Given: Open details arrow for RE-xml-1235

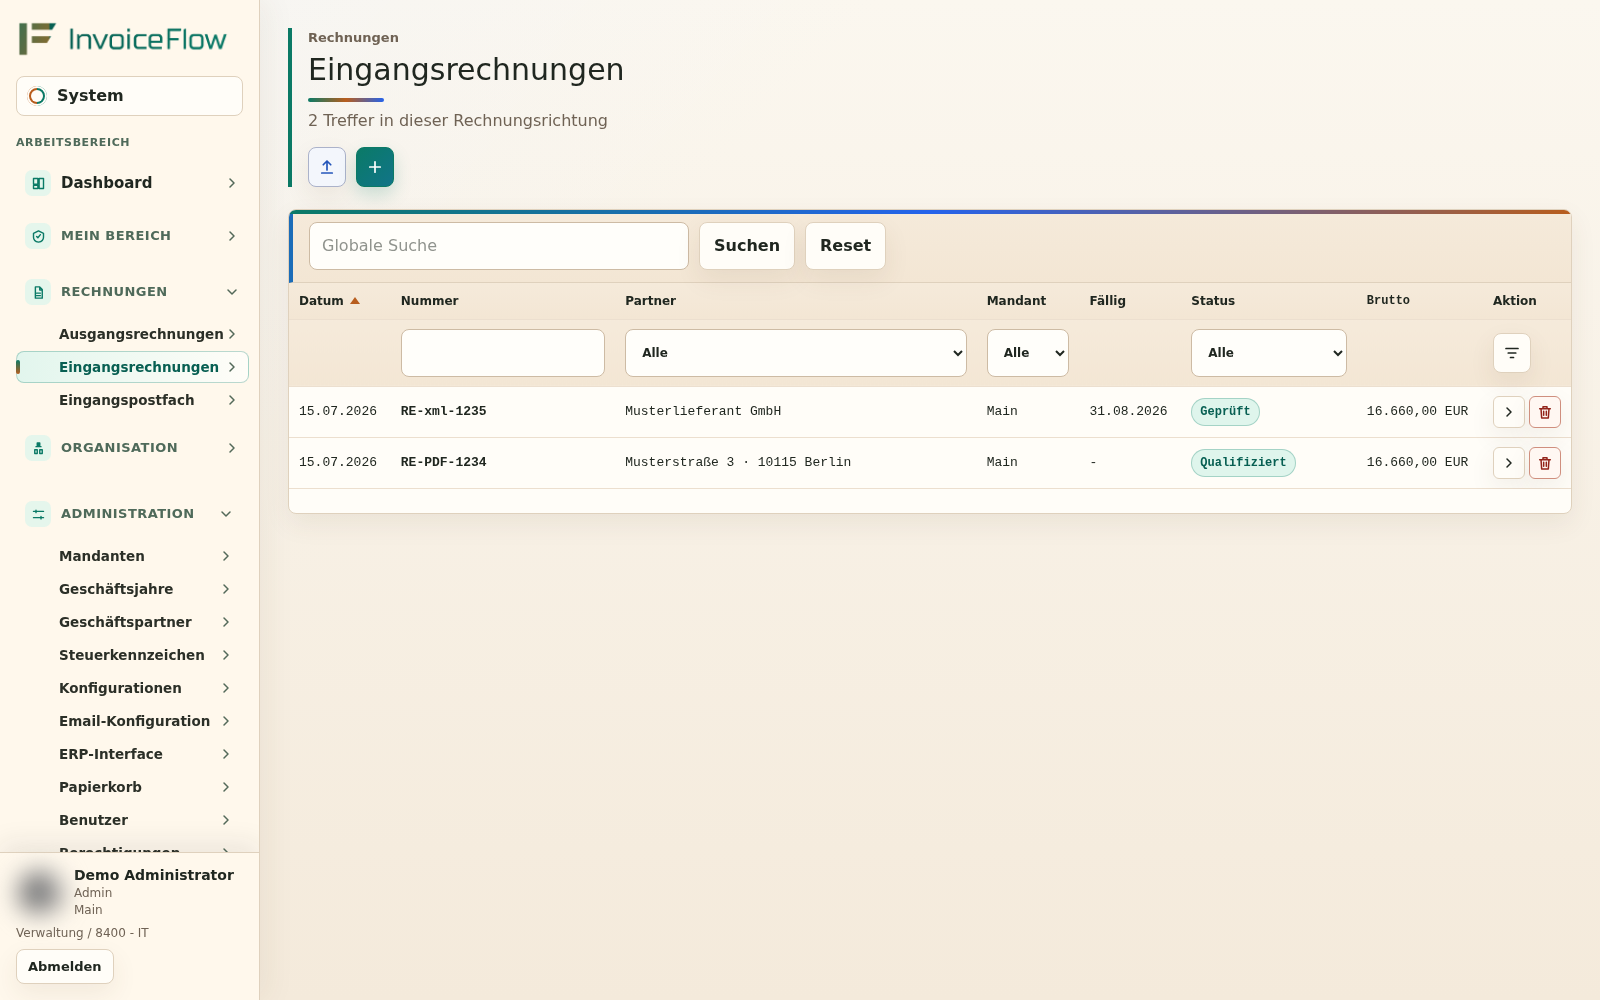Looking at the screenshot, I should click(x=1508, y=412).
